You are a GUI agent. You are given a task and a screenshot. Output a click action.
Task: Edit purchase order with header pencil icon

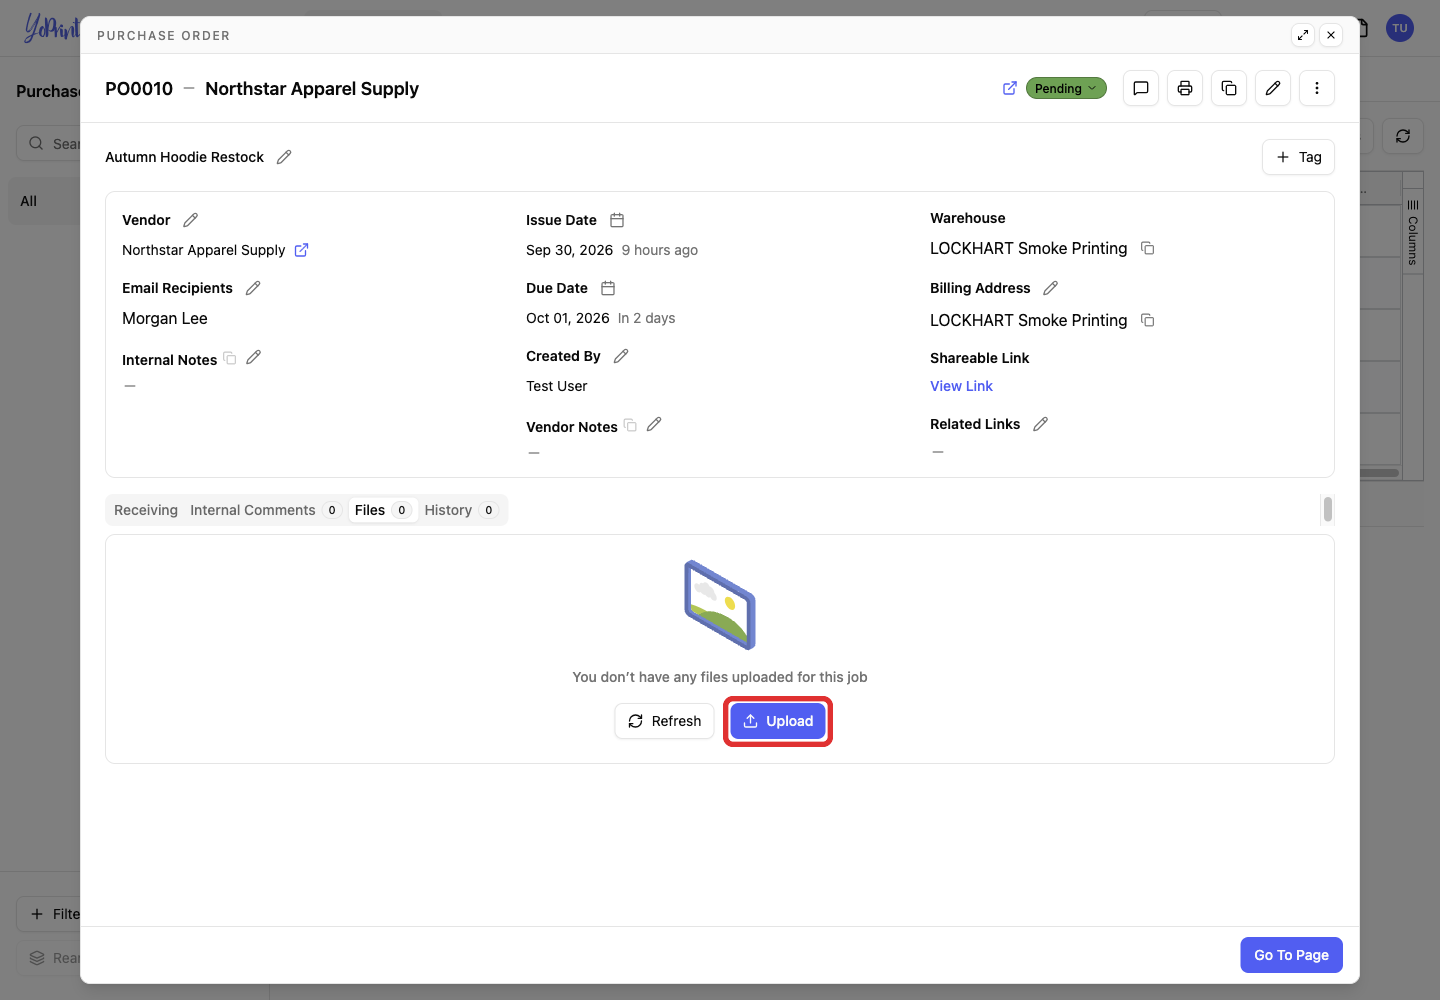pyautogui.click(x=1273, y=88)
